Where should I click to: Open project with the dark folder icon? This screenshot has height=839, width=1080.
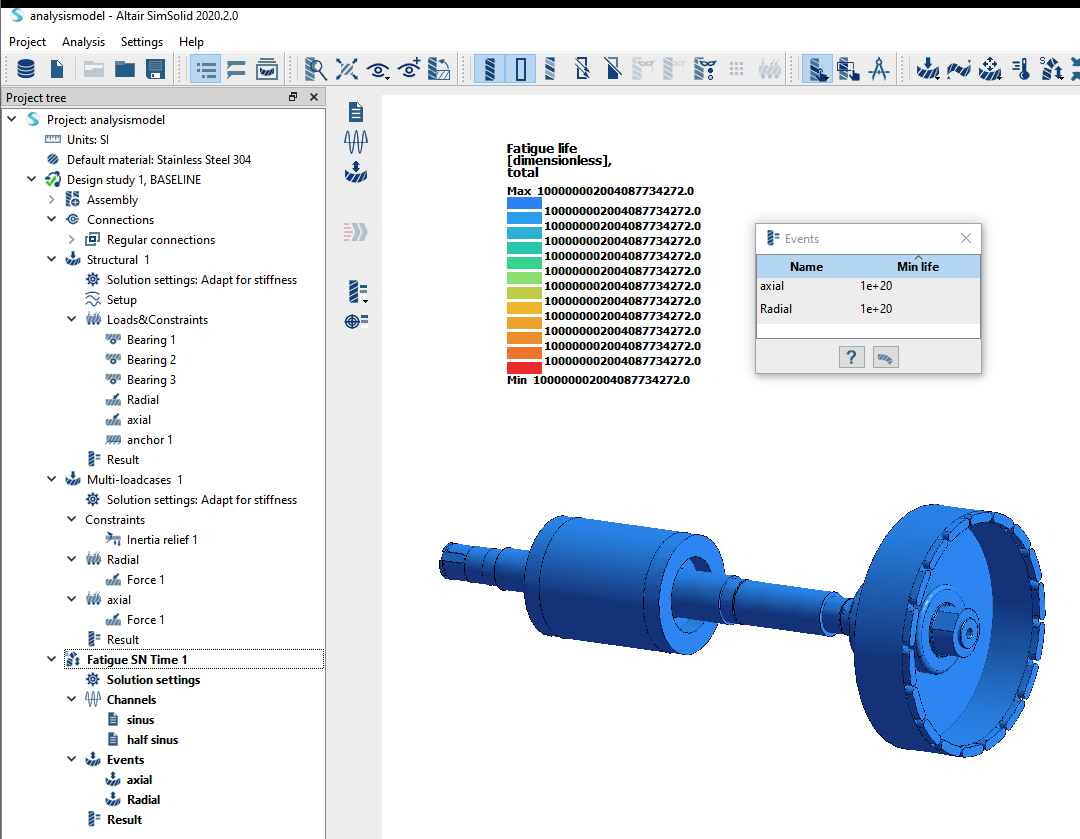pyautogui.click(x=125, y=69)
